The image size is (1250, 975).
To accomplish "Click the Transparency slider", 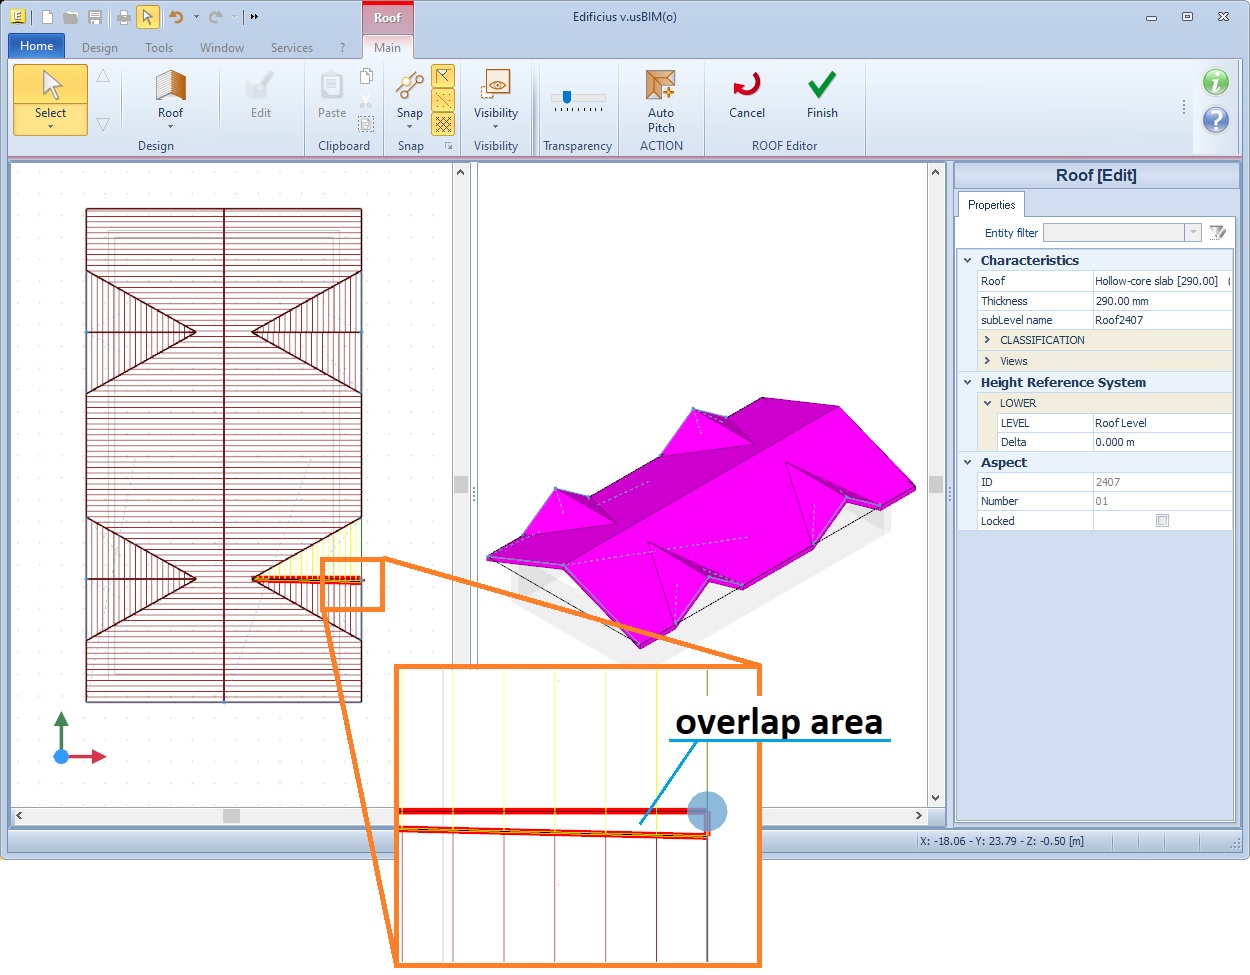I will coord(577,98).
